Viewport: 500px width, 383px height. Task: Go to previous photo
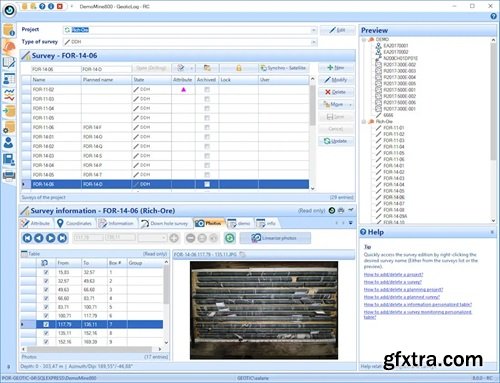[39, 238]
